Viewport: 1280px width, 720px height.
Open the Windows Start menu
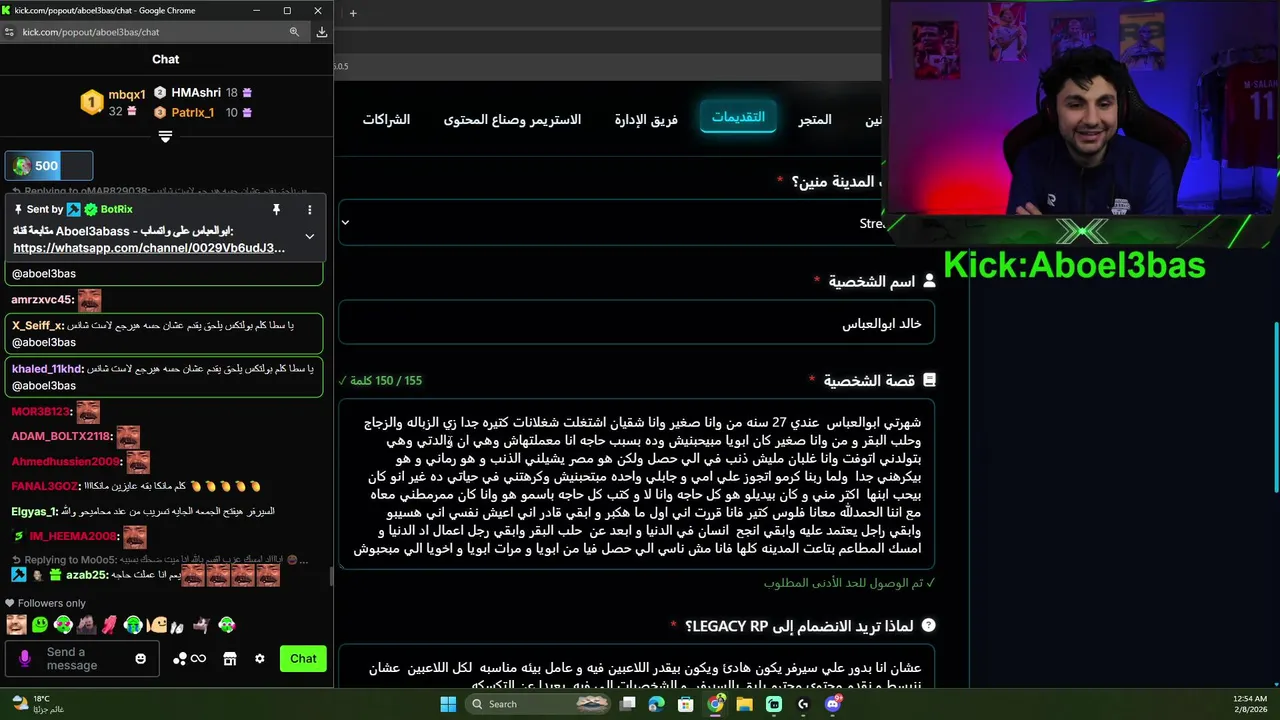tap(447, 704)
